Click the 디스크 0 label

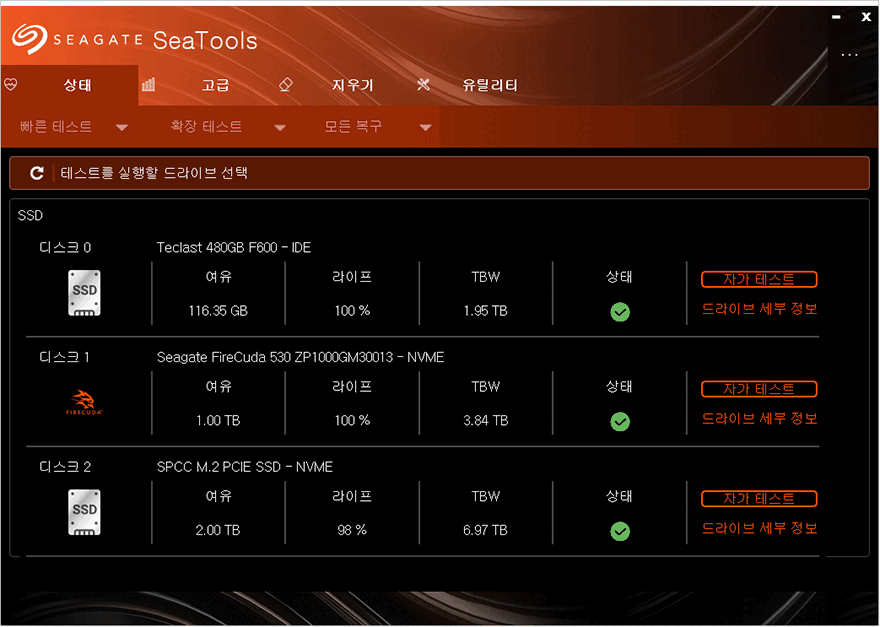[65, 248]
